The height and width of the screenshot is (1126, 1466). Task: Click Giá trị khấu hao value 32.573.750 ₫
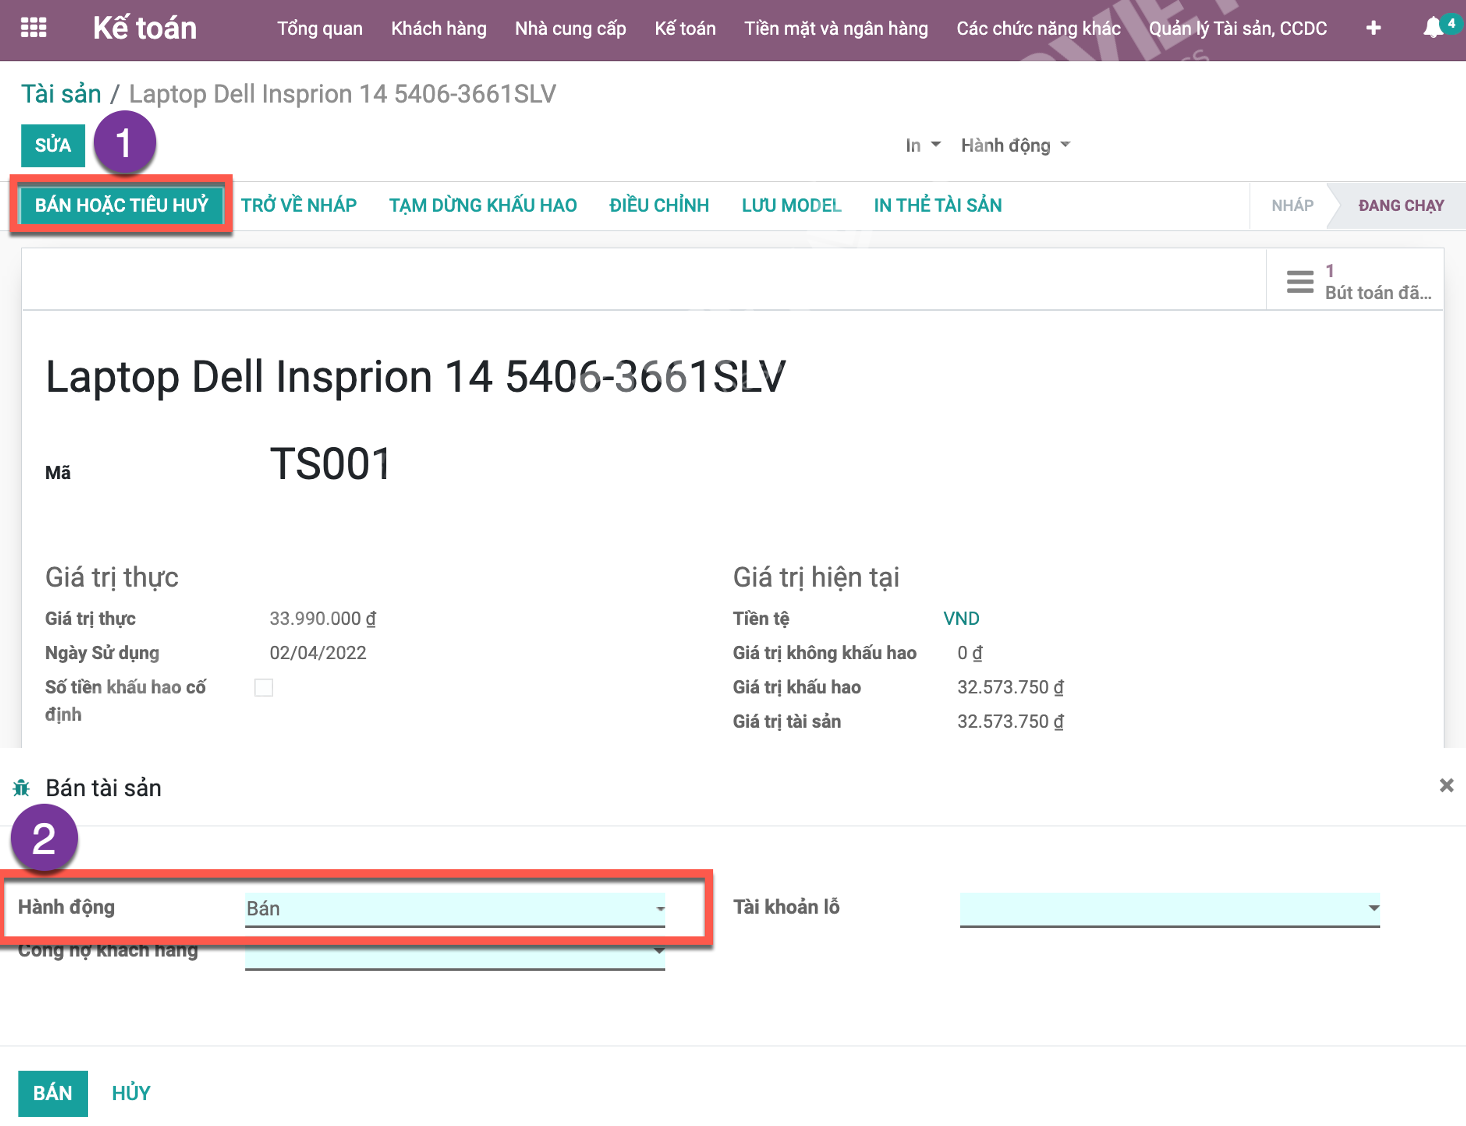click(1011, 687)
